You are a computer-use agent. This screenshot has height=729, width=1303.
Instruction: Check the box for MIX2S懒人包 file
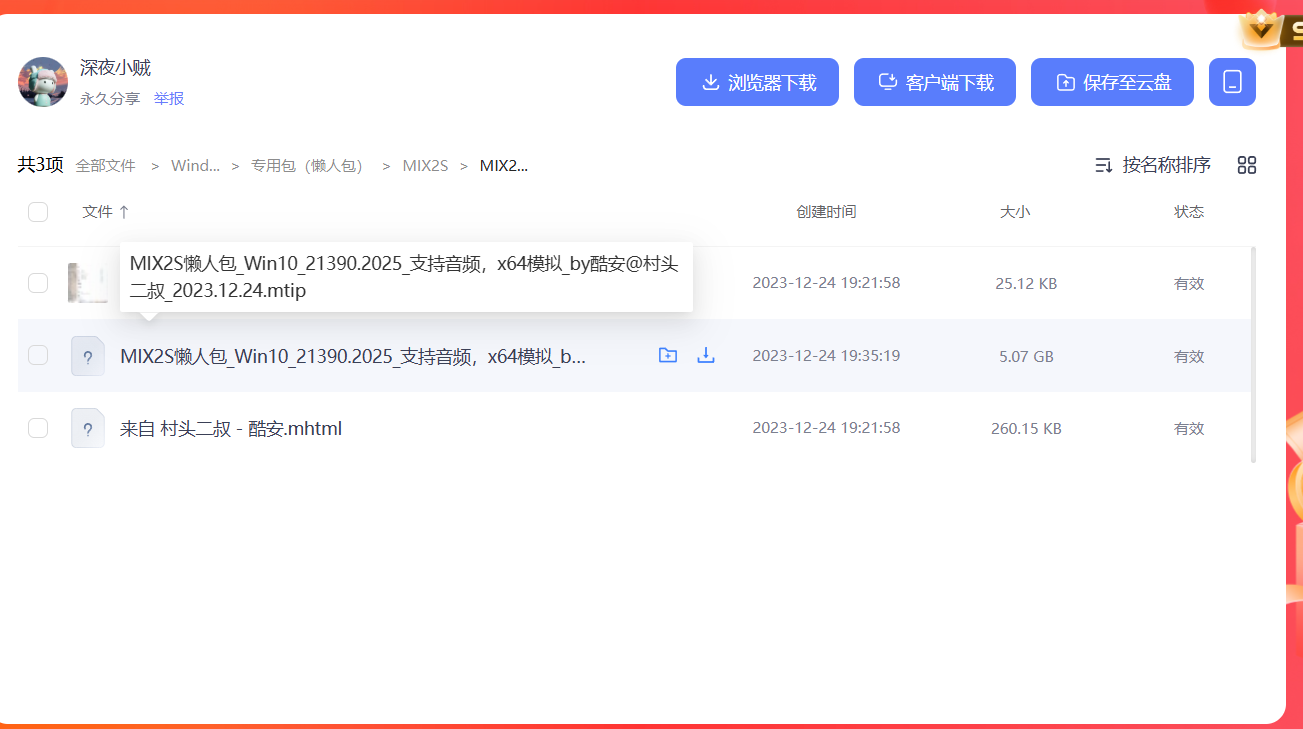(38, 355)
